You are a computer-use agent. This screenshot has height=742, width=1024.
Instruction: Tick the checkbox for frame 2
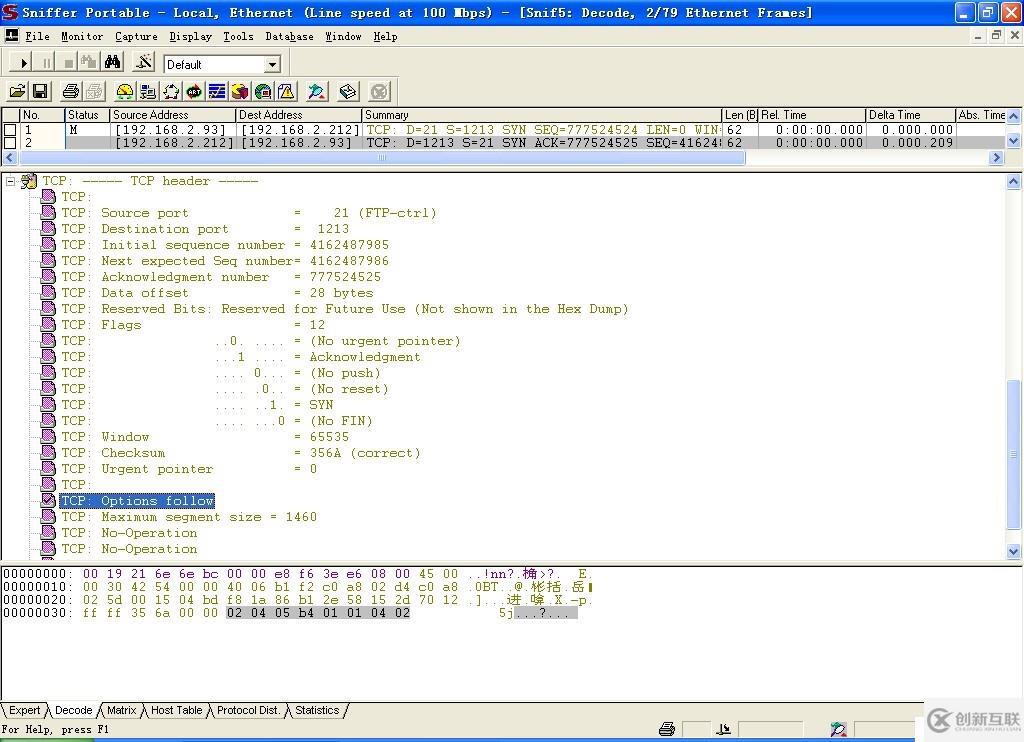[10, 142]
